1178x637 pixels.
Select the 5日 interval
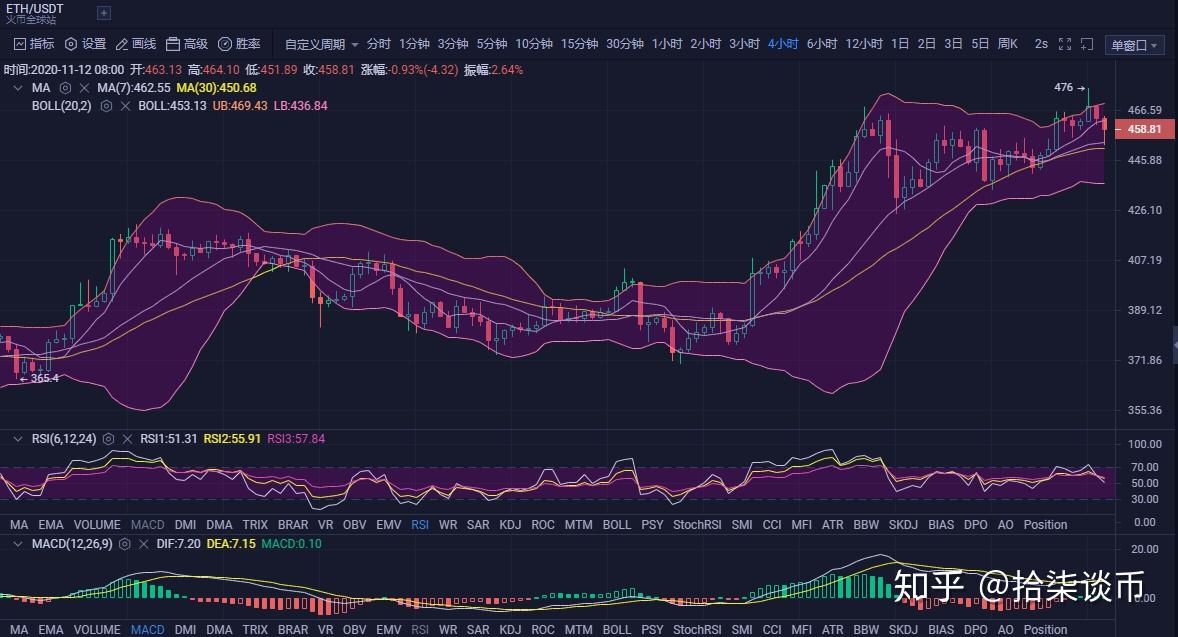coord(980,44)
